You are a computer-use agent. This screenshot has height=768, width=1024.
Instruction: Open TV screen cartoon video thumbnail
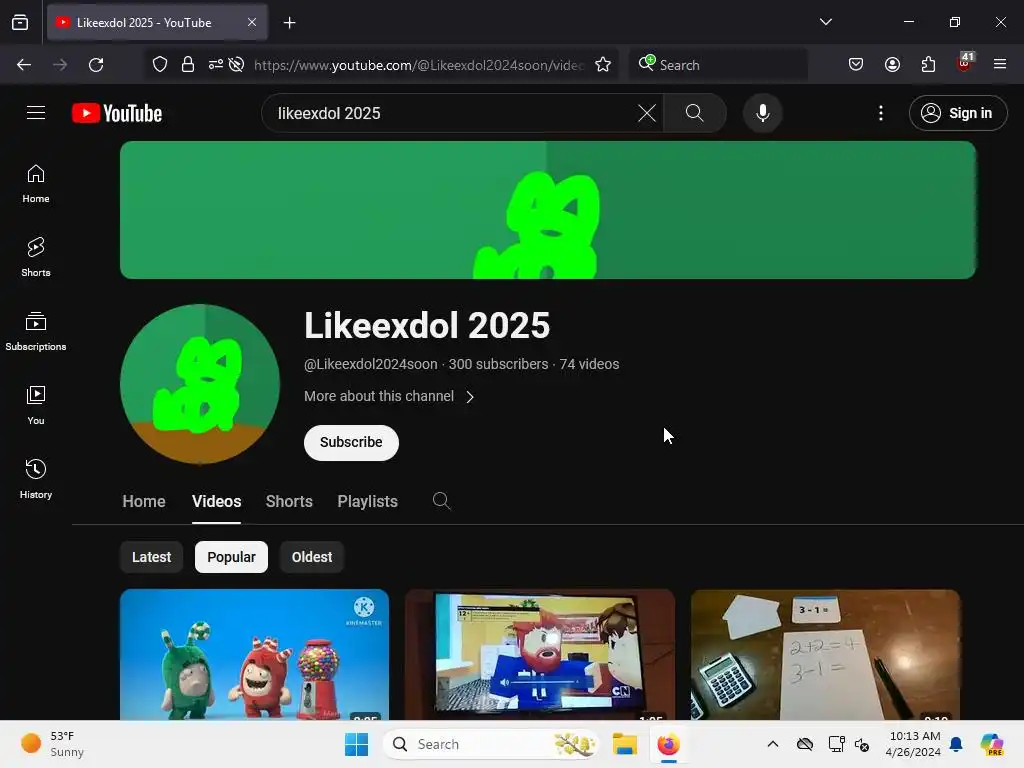[539, 655]
